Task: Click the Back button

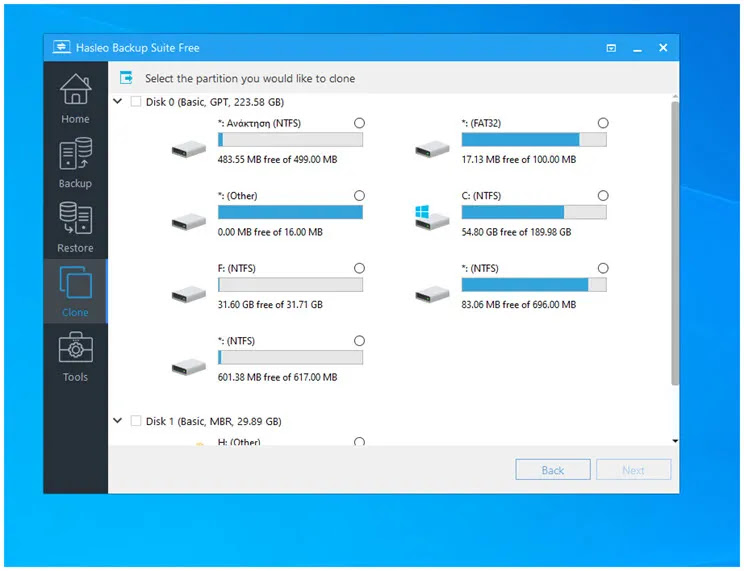Action: [x=553, y=470]
